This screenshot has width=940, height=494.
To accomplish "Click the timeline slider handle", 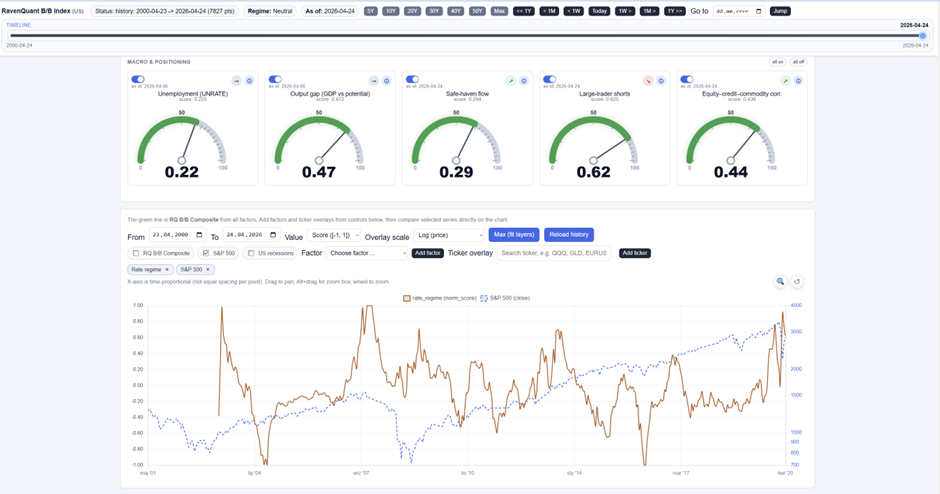I will point(923,35).
